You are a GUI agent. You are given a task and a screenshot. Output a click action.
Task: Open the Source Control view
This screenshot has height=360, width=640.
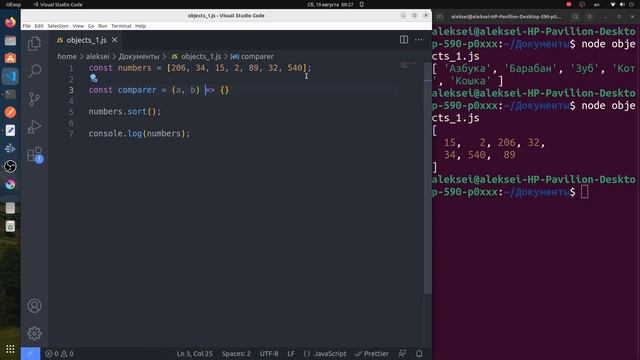click(x=34, y=99)
